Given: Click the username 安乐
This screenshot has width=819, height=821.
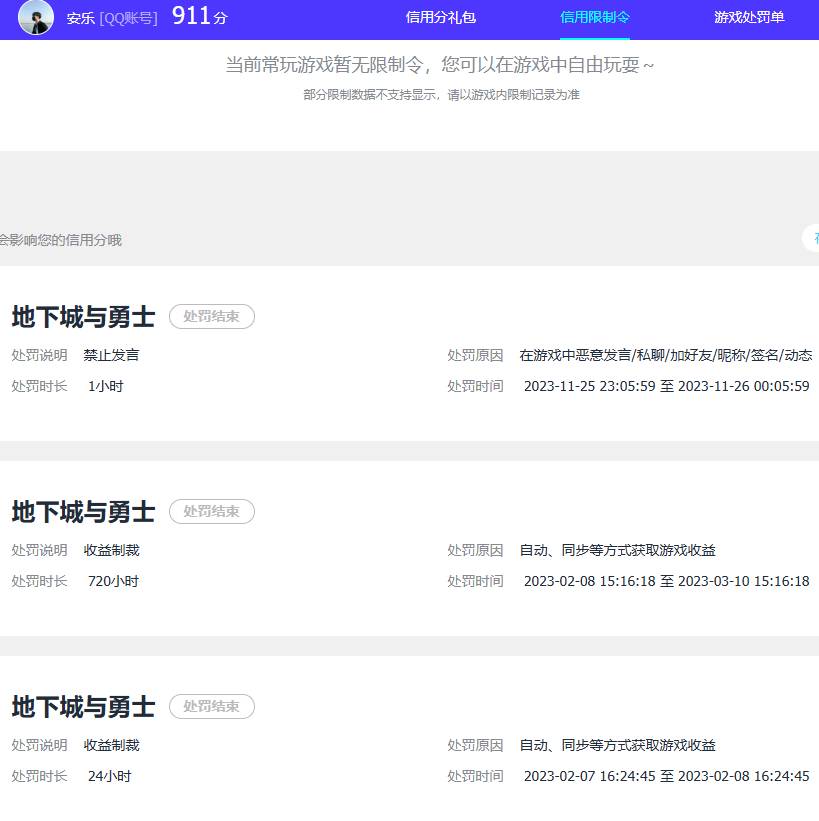Looking at the screenshot, I should coord(80,18).
